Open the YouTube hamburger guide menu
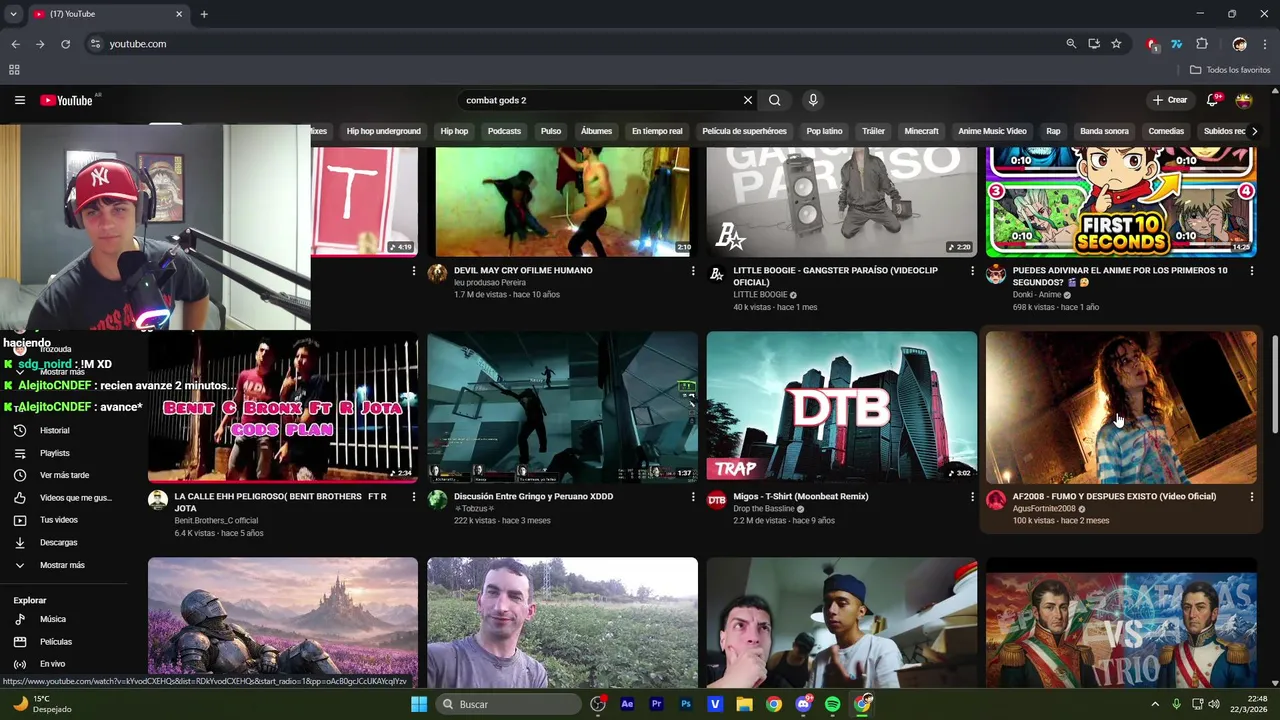1280x720 pixels. [x=19, y=100]
